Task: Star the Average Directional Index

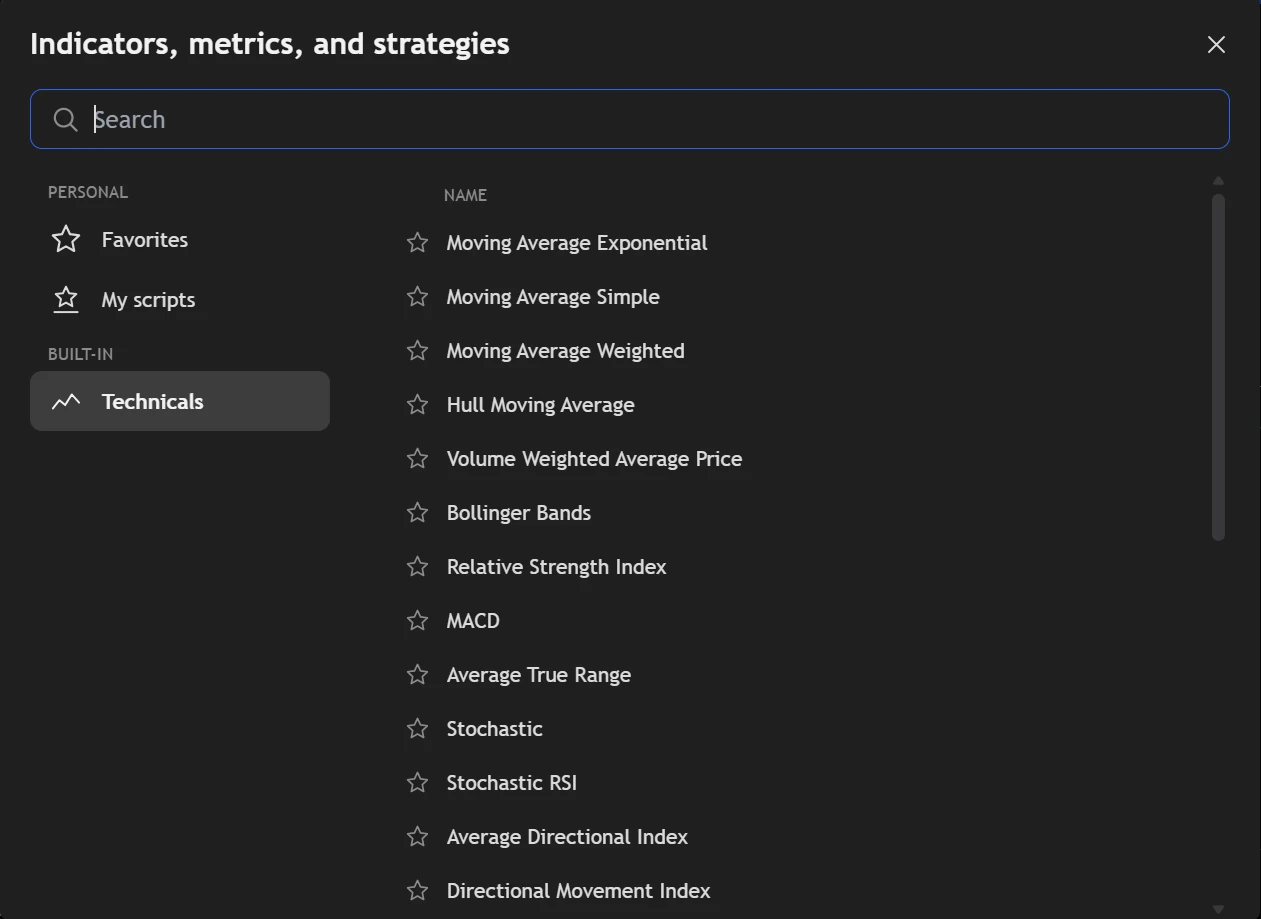Action: pos(418,837)
